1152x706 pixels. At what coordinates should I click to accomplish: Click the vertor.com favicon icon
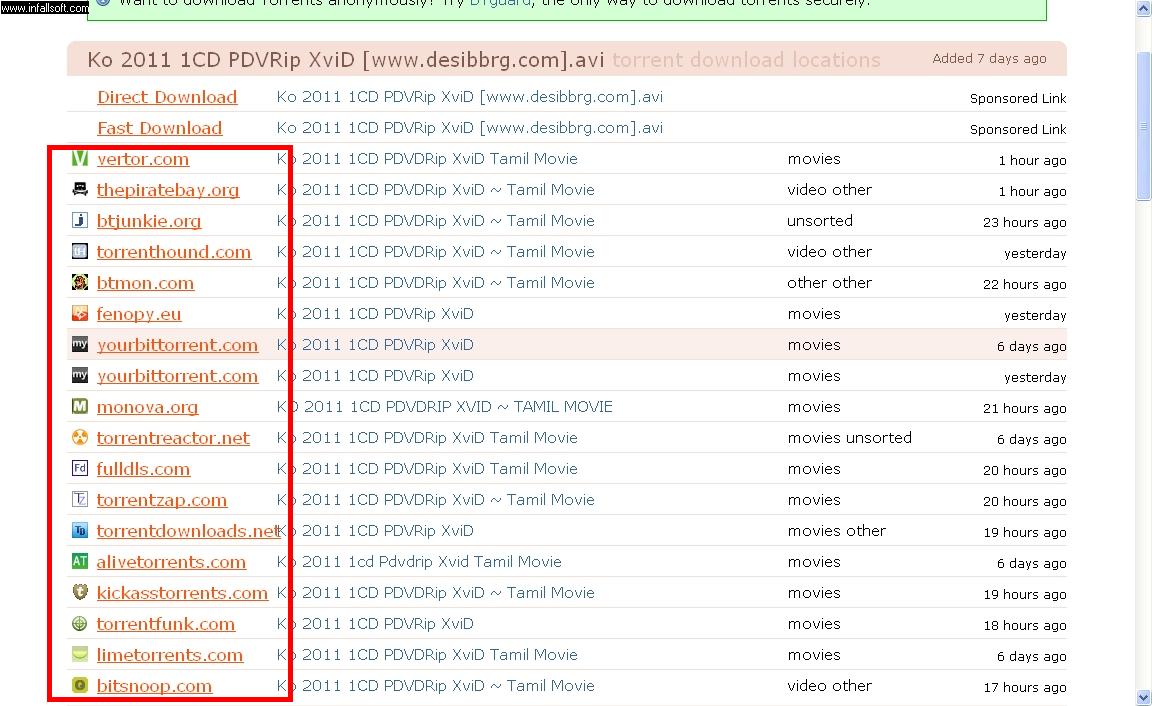coord(79,159)
